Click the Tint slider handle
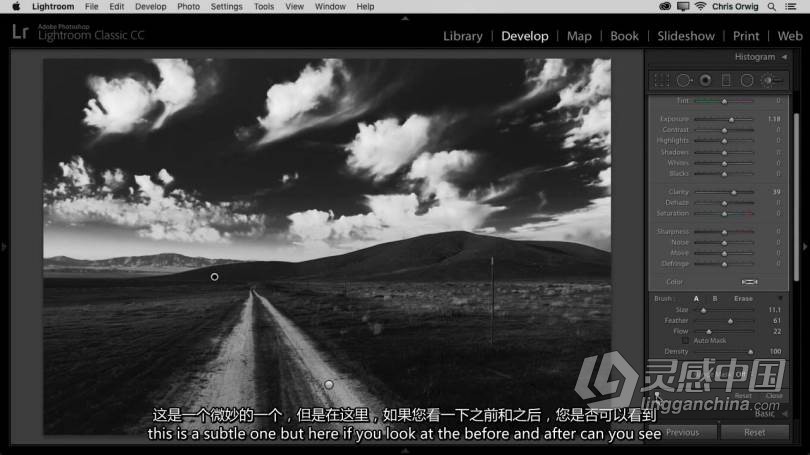The image size is (810, 455). point(724,101)
